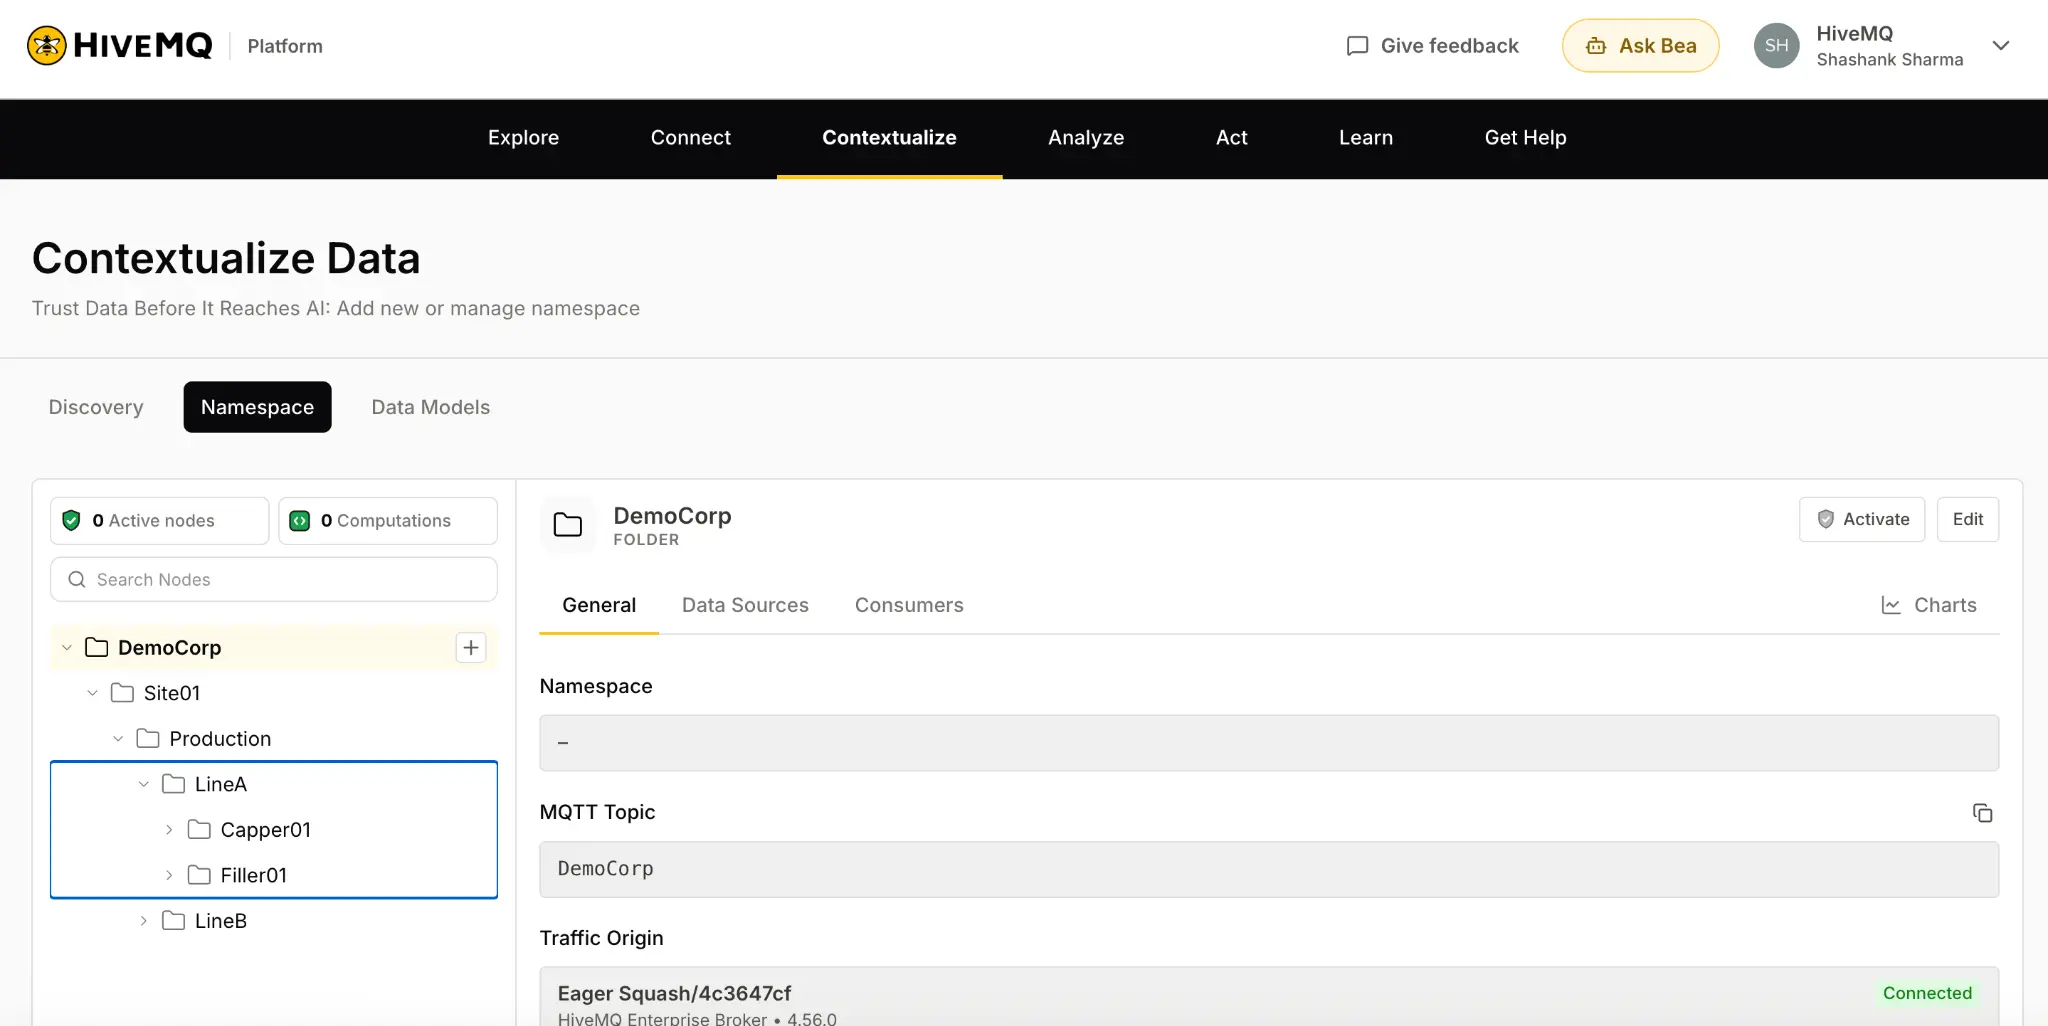This screenshot has width=2048, height=1026.
Task: Expand the Filler01 tree node
Action: click(169, 875)
